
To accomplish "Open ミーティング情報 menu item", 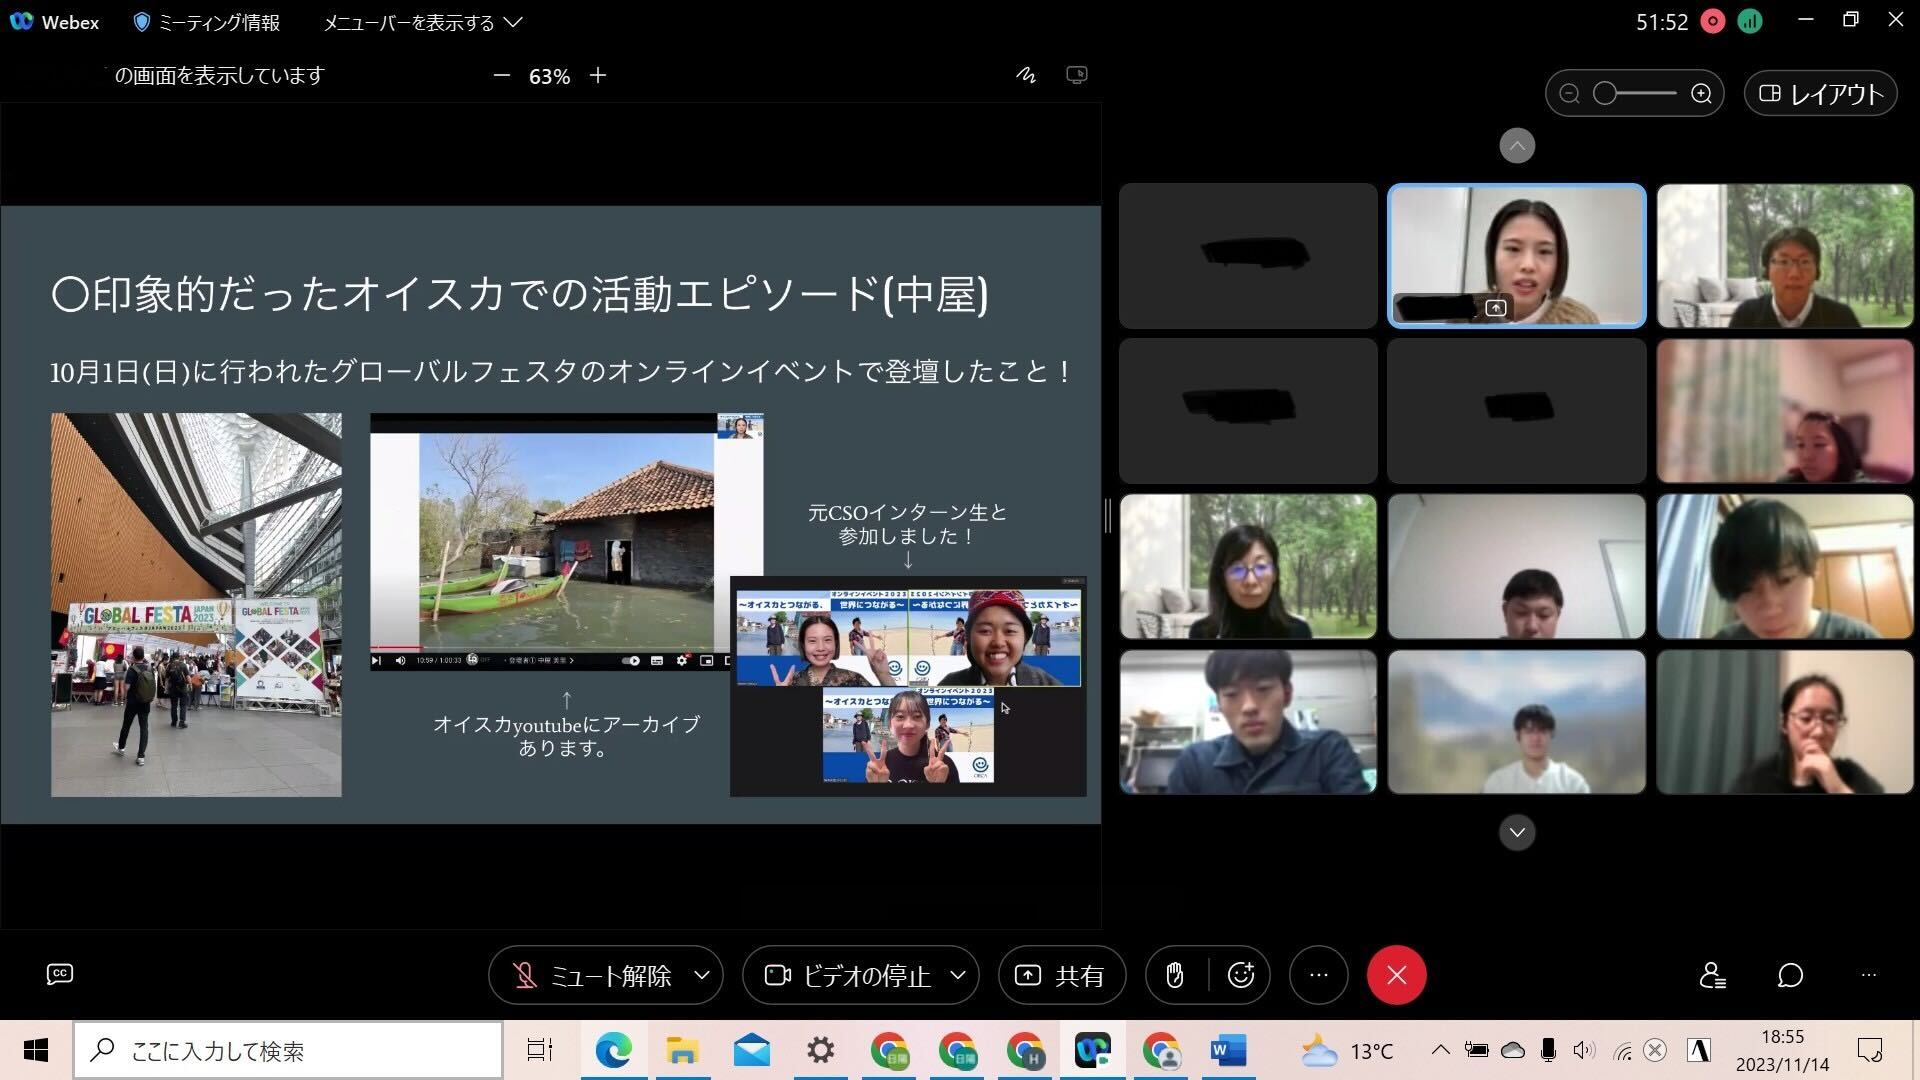I will pyautogui.click(x=207, y=22).
